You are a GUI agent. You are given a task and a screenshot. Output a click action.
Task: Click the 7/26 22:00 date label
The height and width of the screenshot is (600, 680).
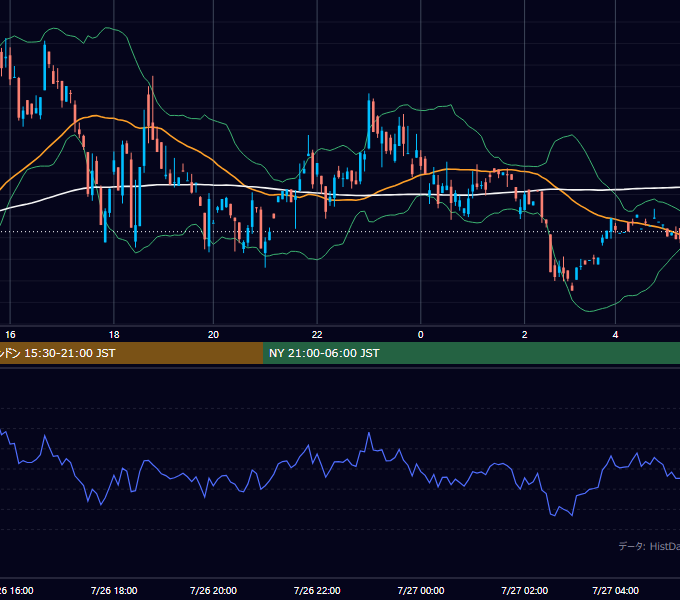point(317,590)
